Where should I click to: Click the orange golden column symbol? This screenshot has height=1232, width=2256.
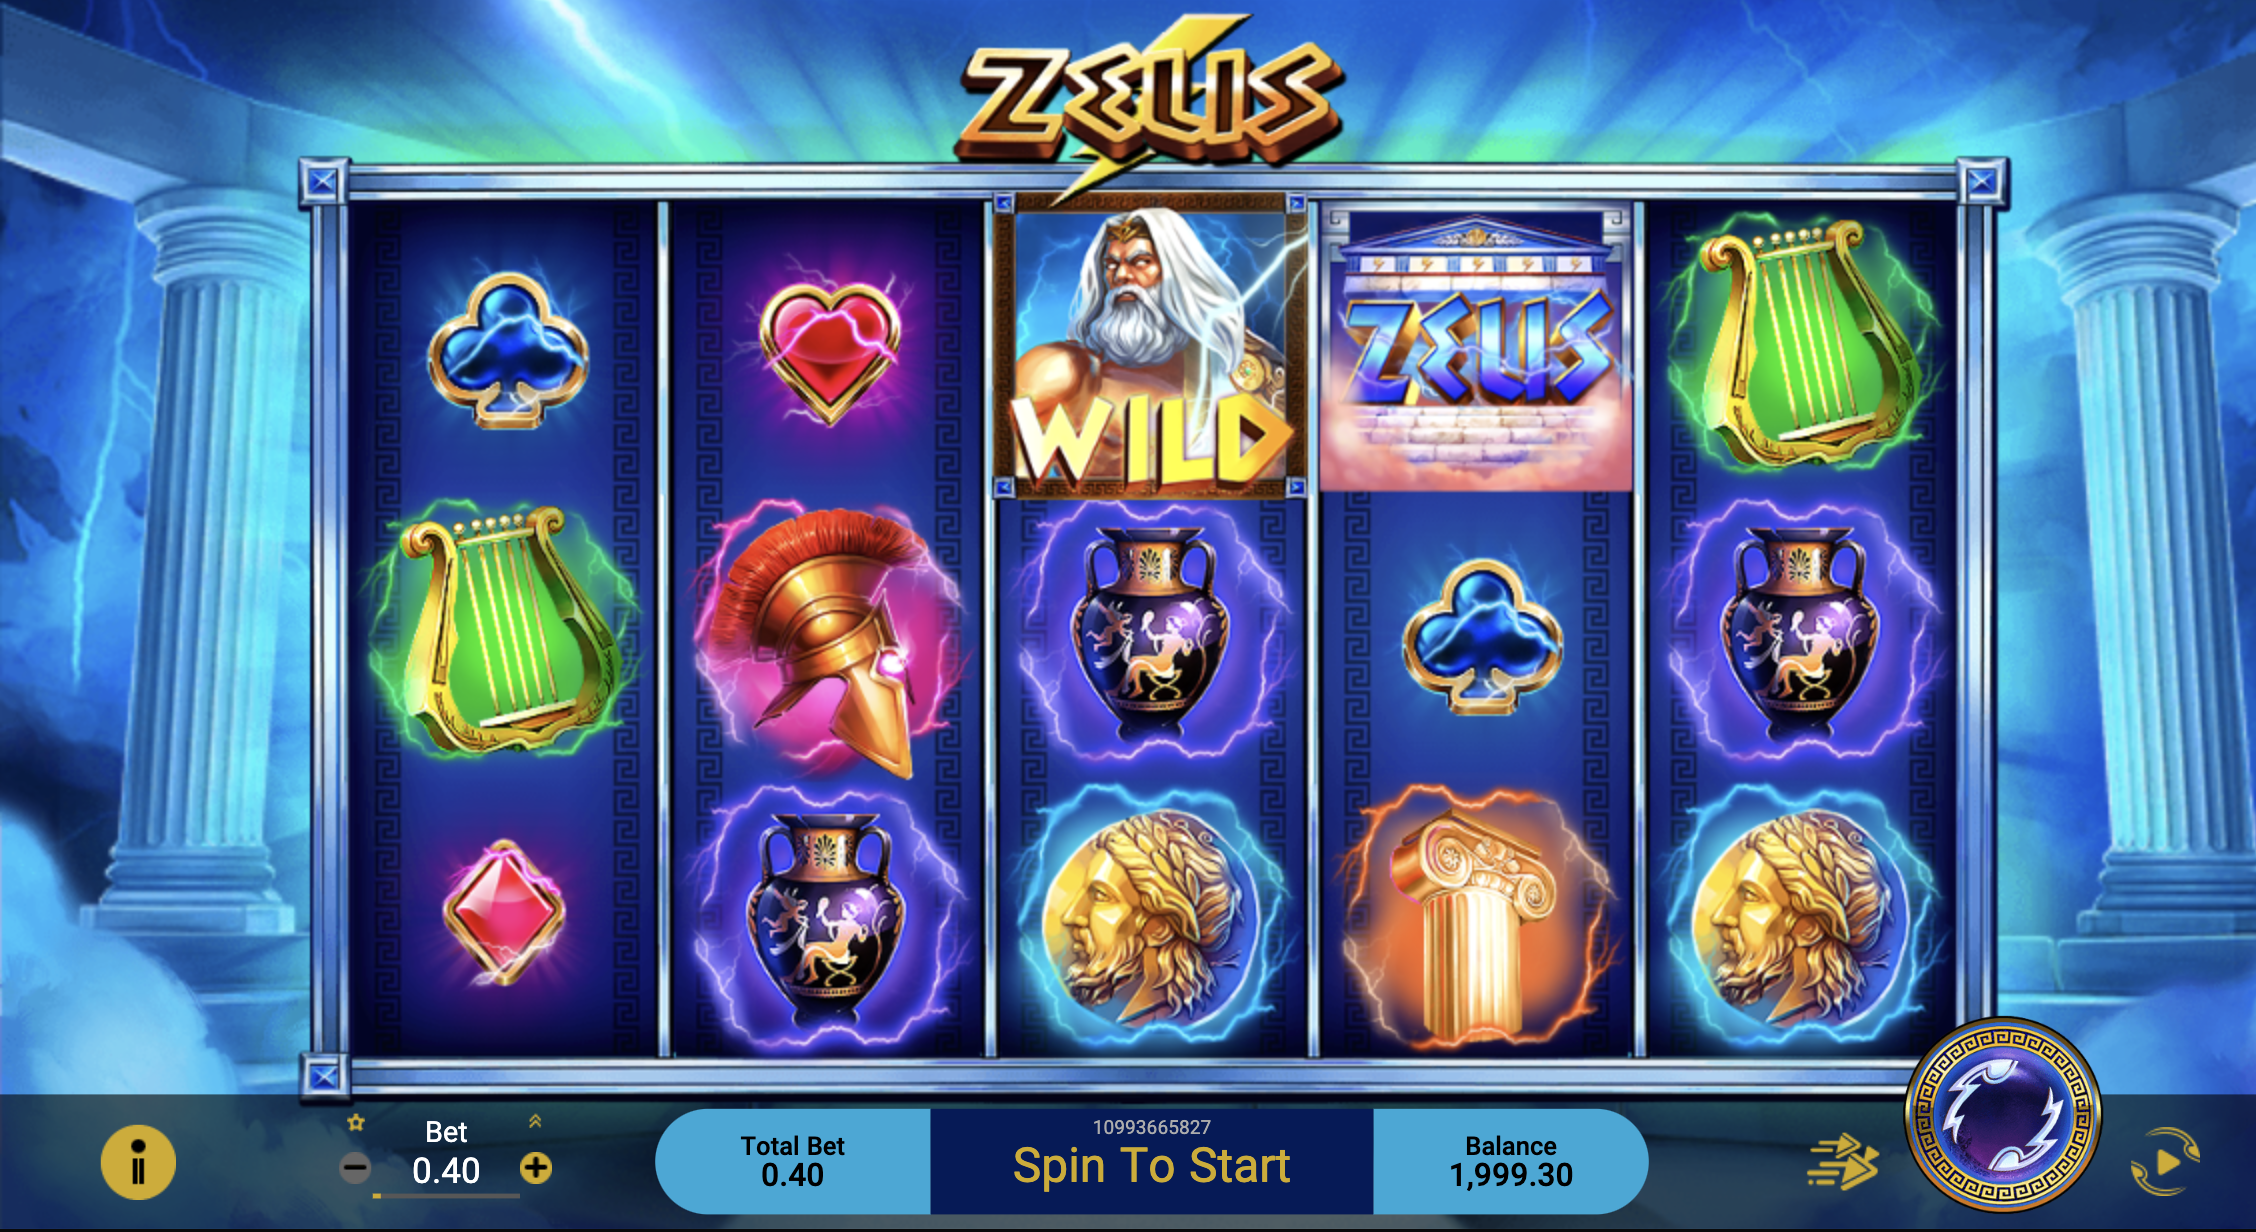click(1476, 920)
